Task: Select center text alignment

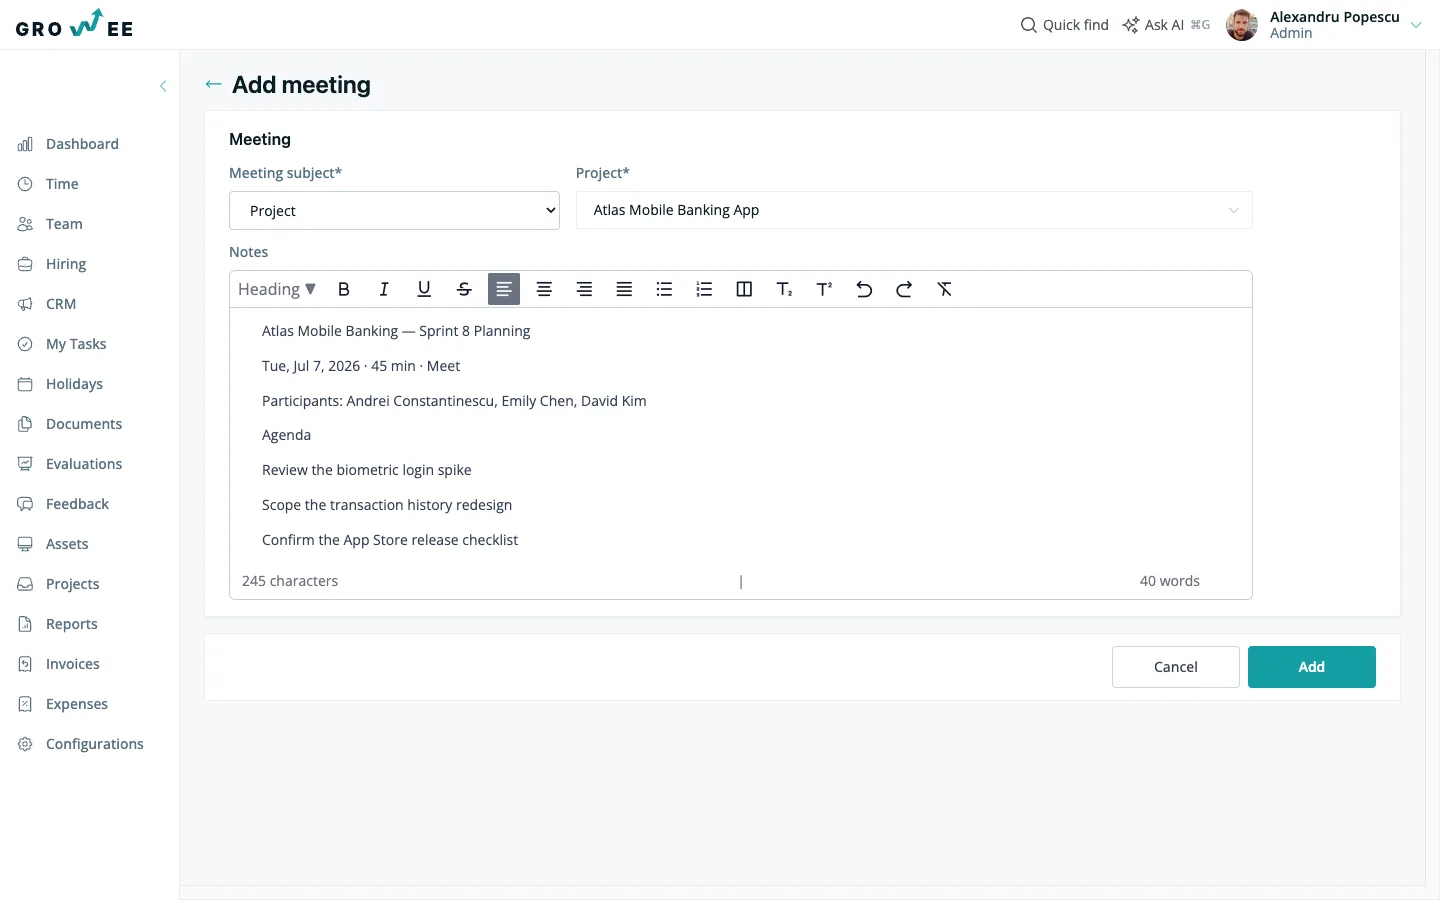Action: 544,289
